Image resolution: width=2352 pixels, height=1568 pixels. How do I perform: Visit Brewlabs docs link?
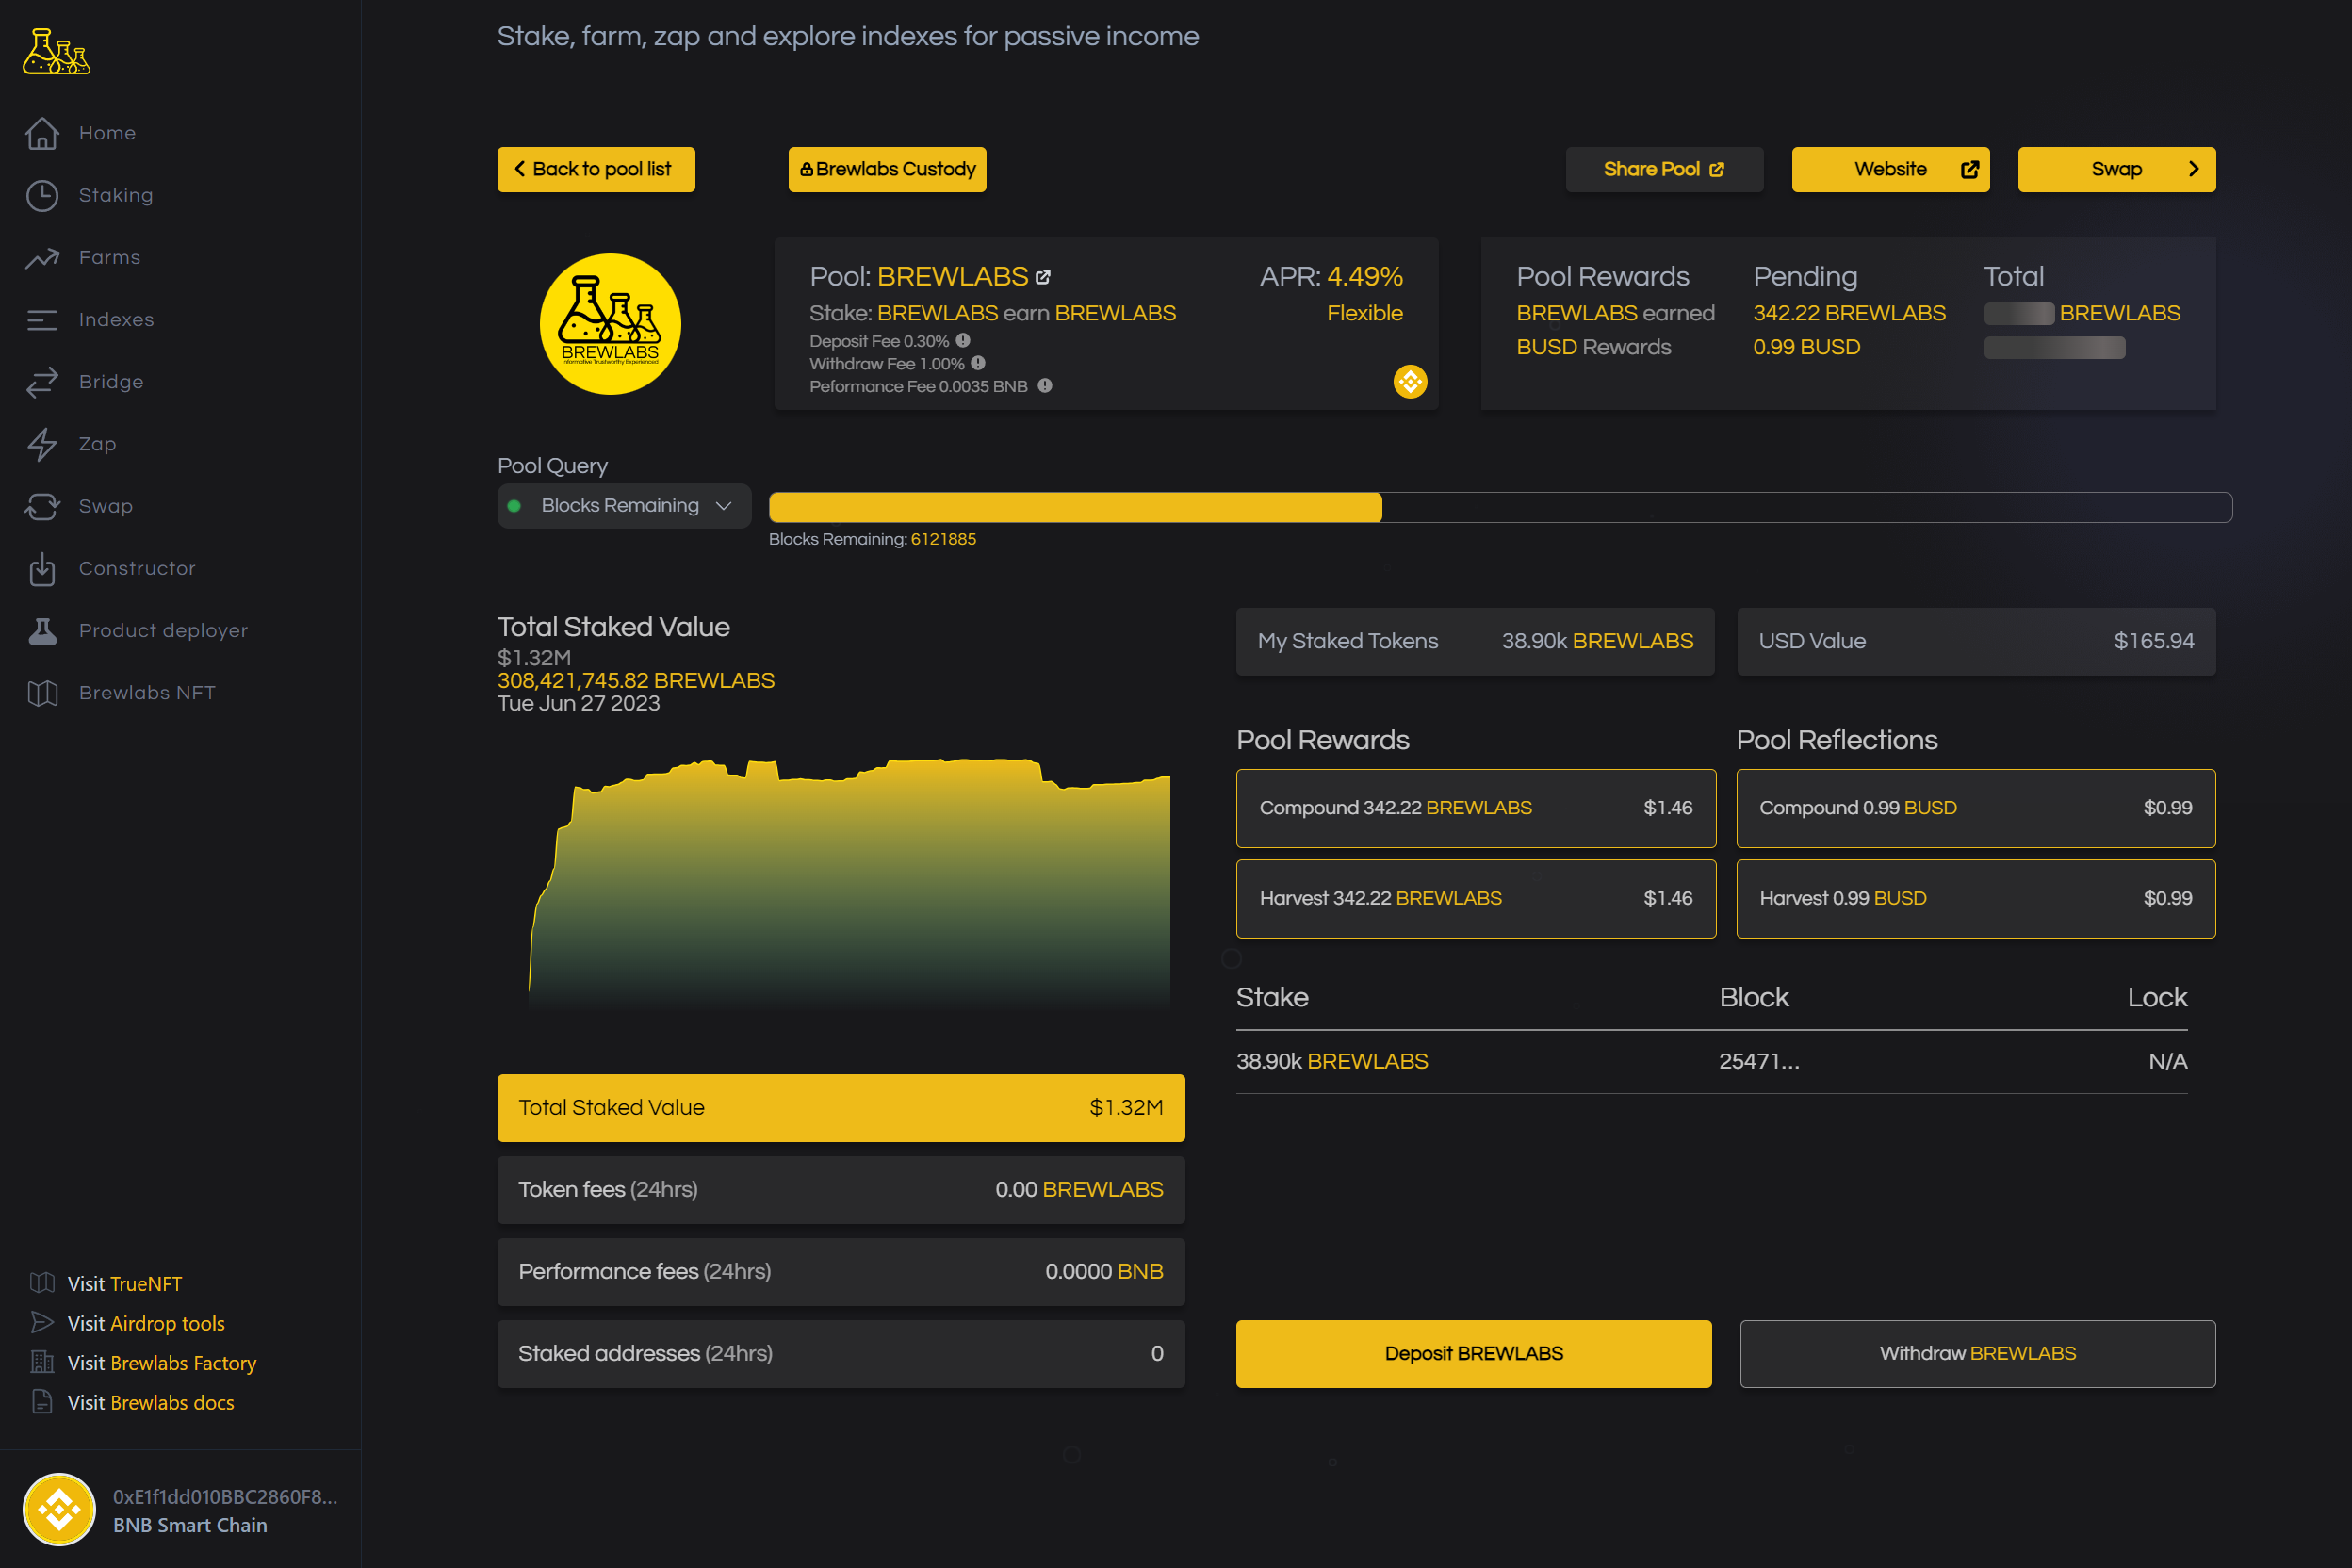pyautogui.click(x=151, y=1403)
